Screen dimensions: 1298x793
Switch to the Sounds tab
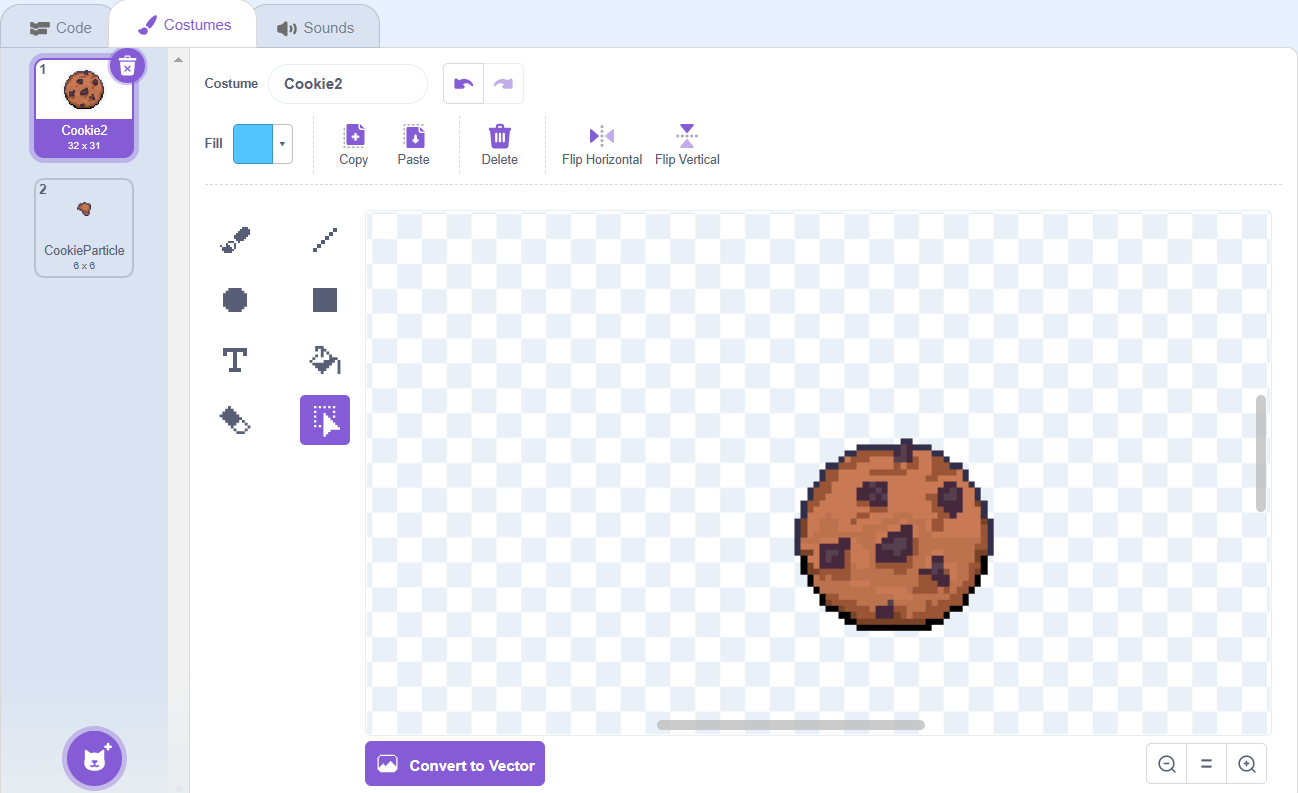click(316, 27)
